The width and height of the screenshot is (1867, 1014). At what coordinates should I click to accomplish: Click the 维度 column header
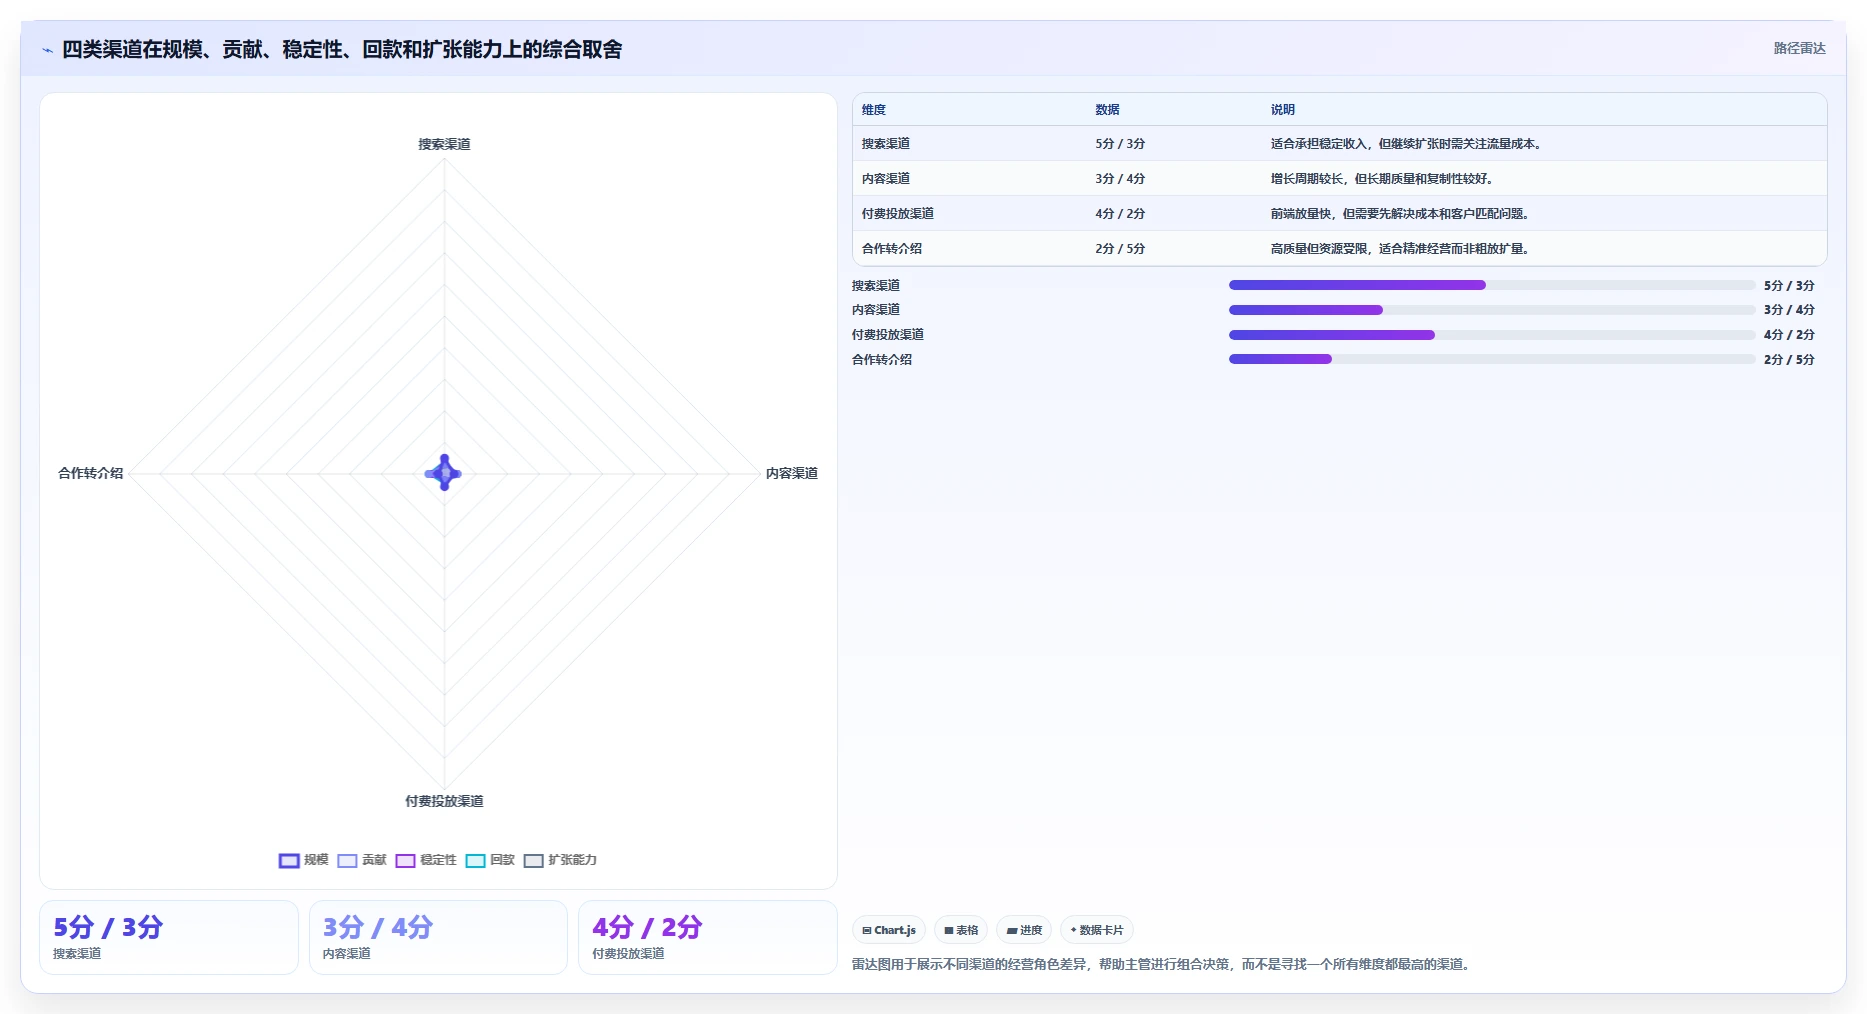pyautogui.click(x=874, y=110)
